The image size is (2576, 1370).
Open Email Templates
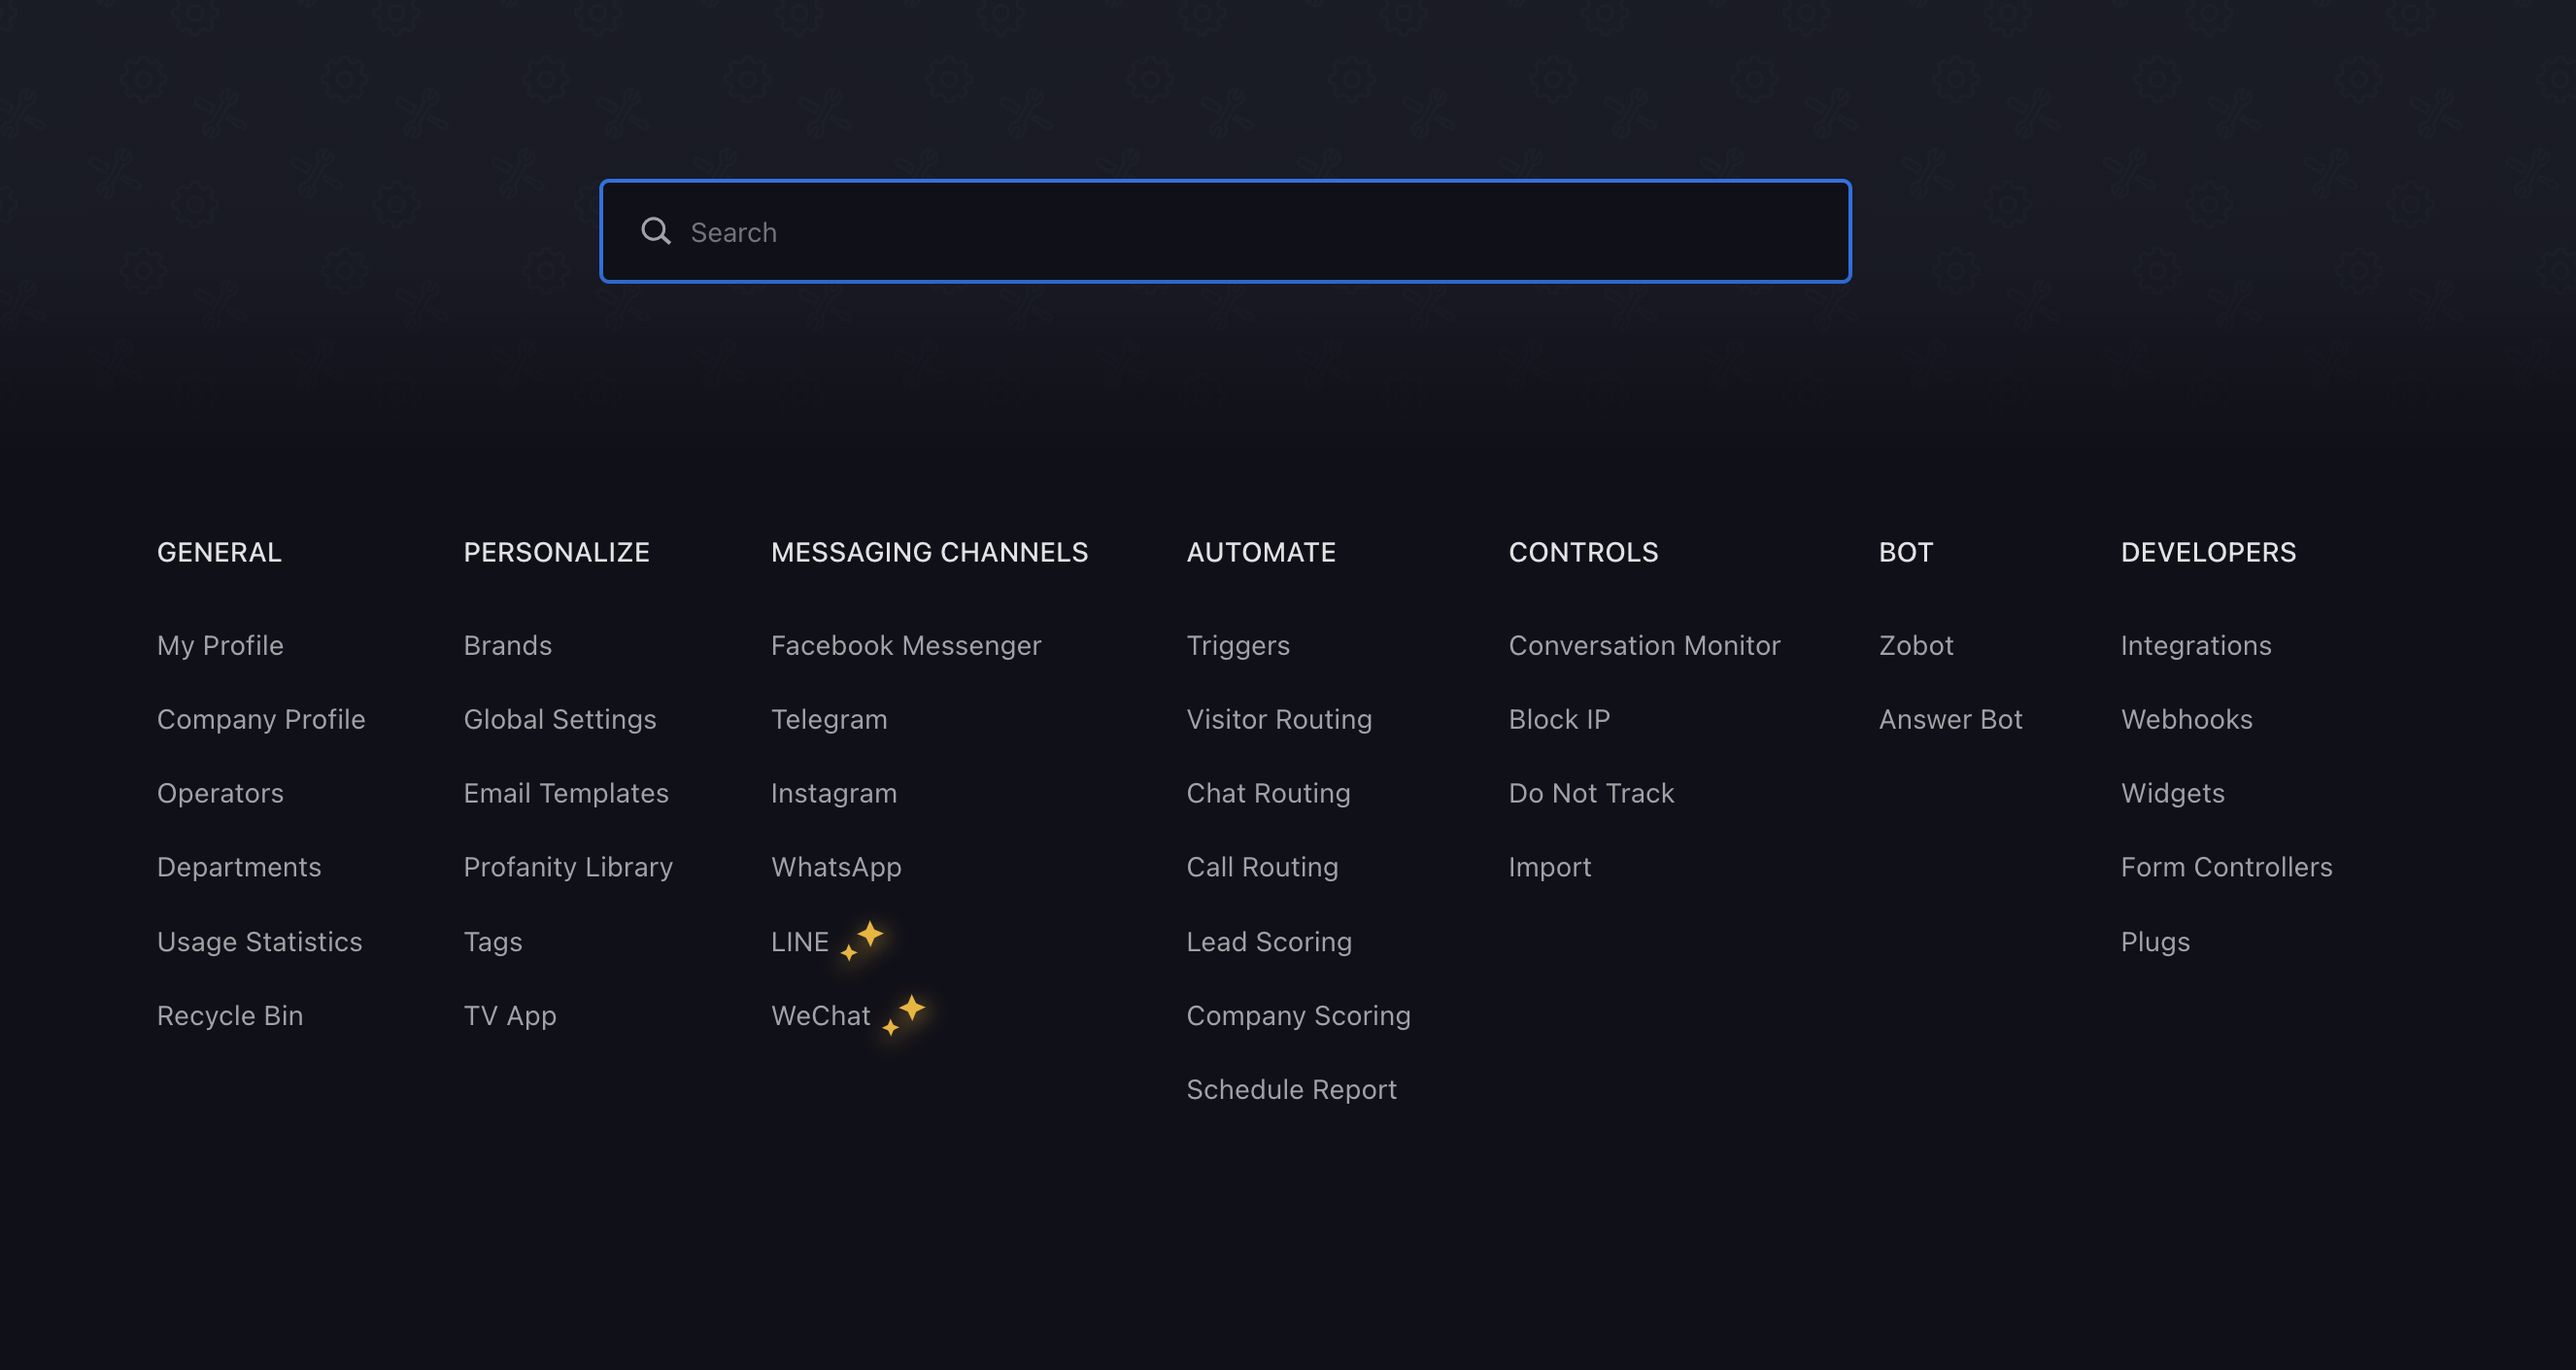(x=565, y=793)
